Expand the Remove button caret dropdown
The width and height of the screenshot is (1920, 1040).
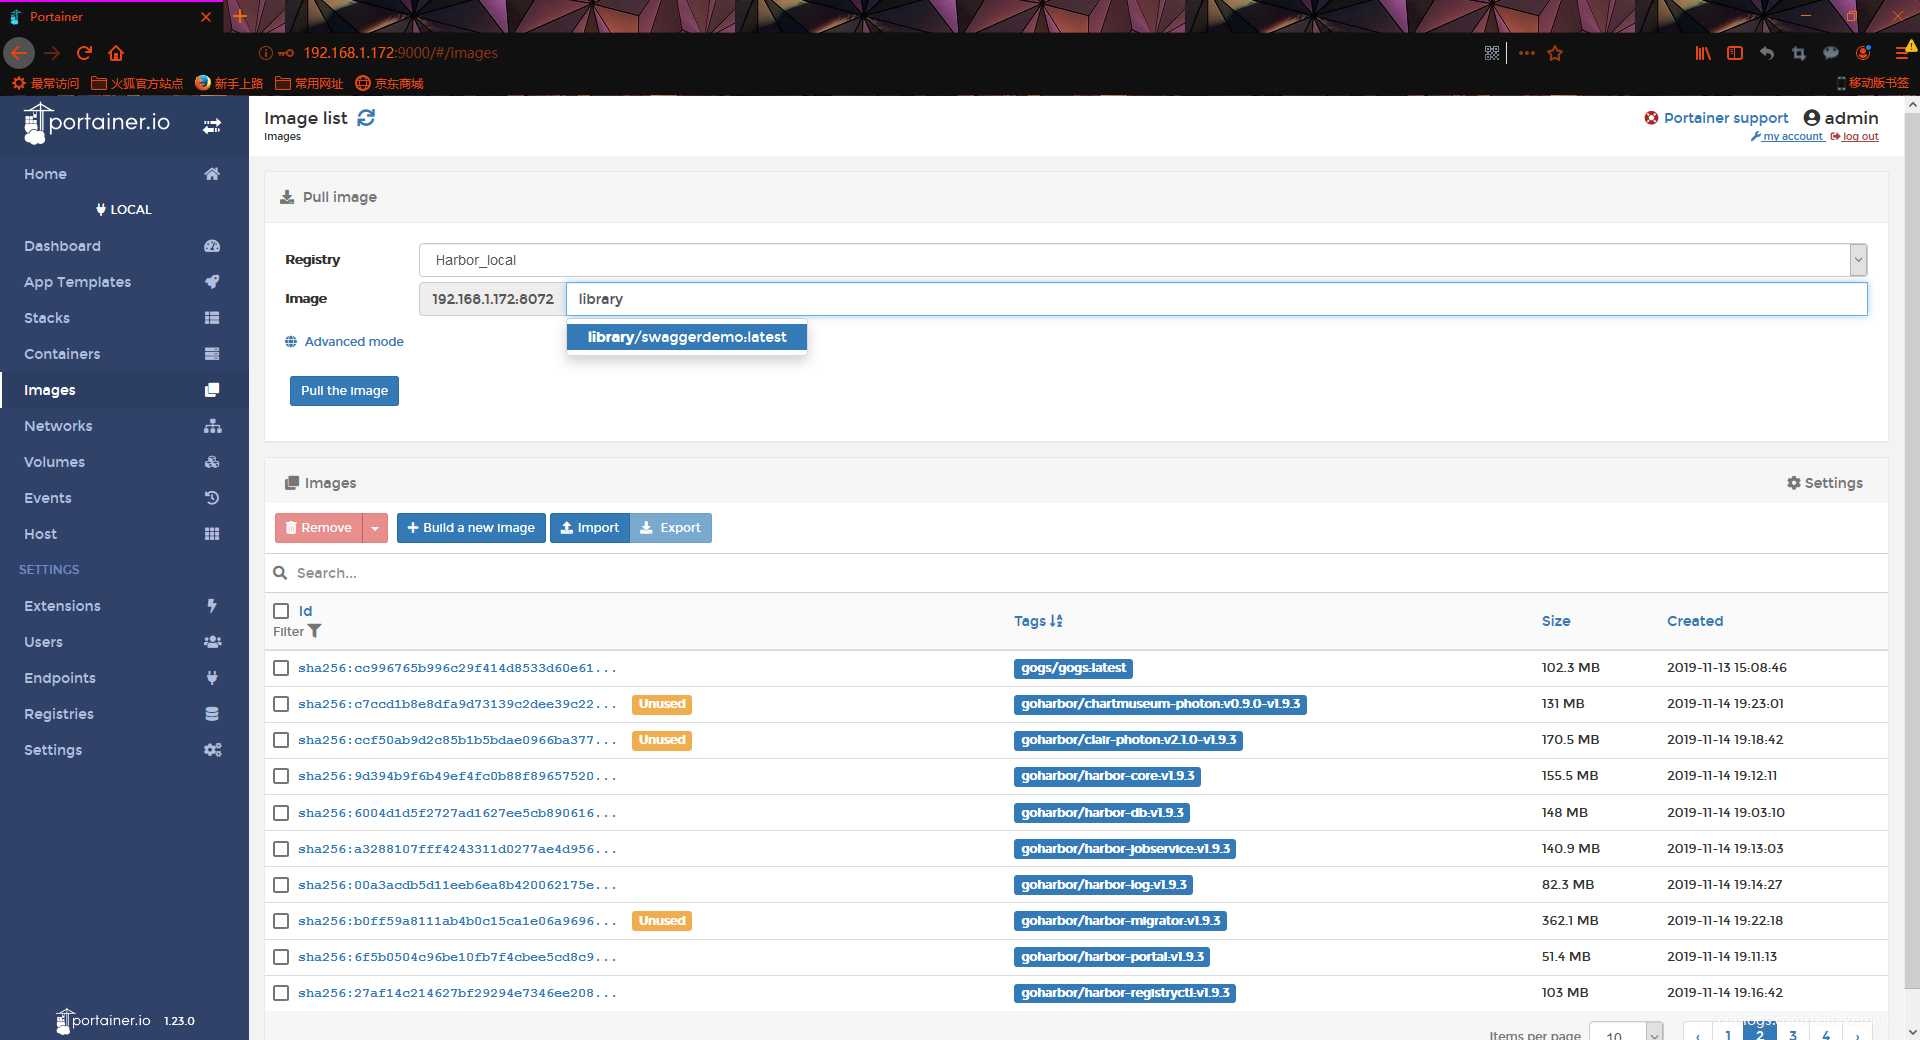pos(375,528)
